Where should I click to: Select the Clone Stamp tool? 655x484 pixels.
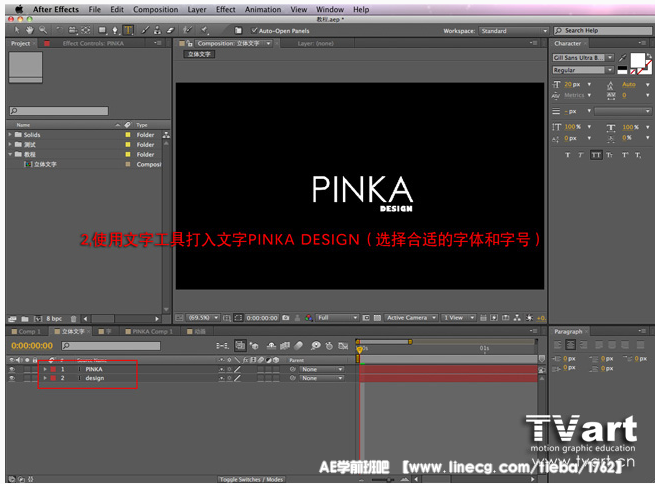(x=157, y=30)
